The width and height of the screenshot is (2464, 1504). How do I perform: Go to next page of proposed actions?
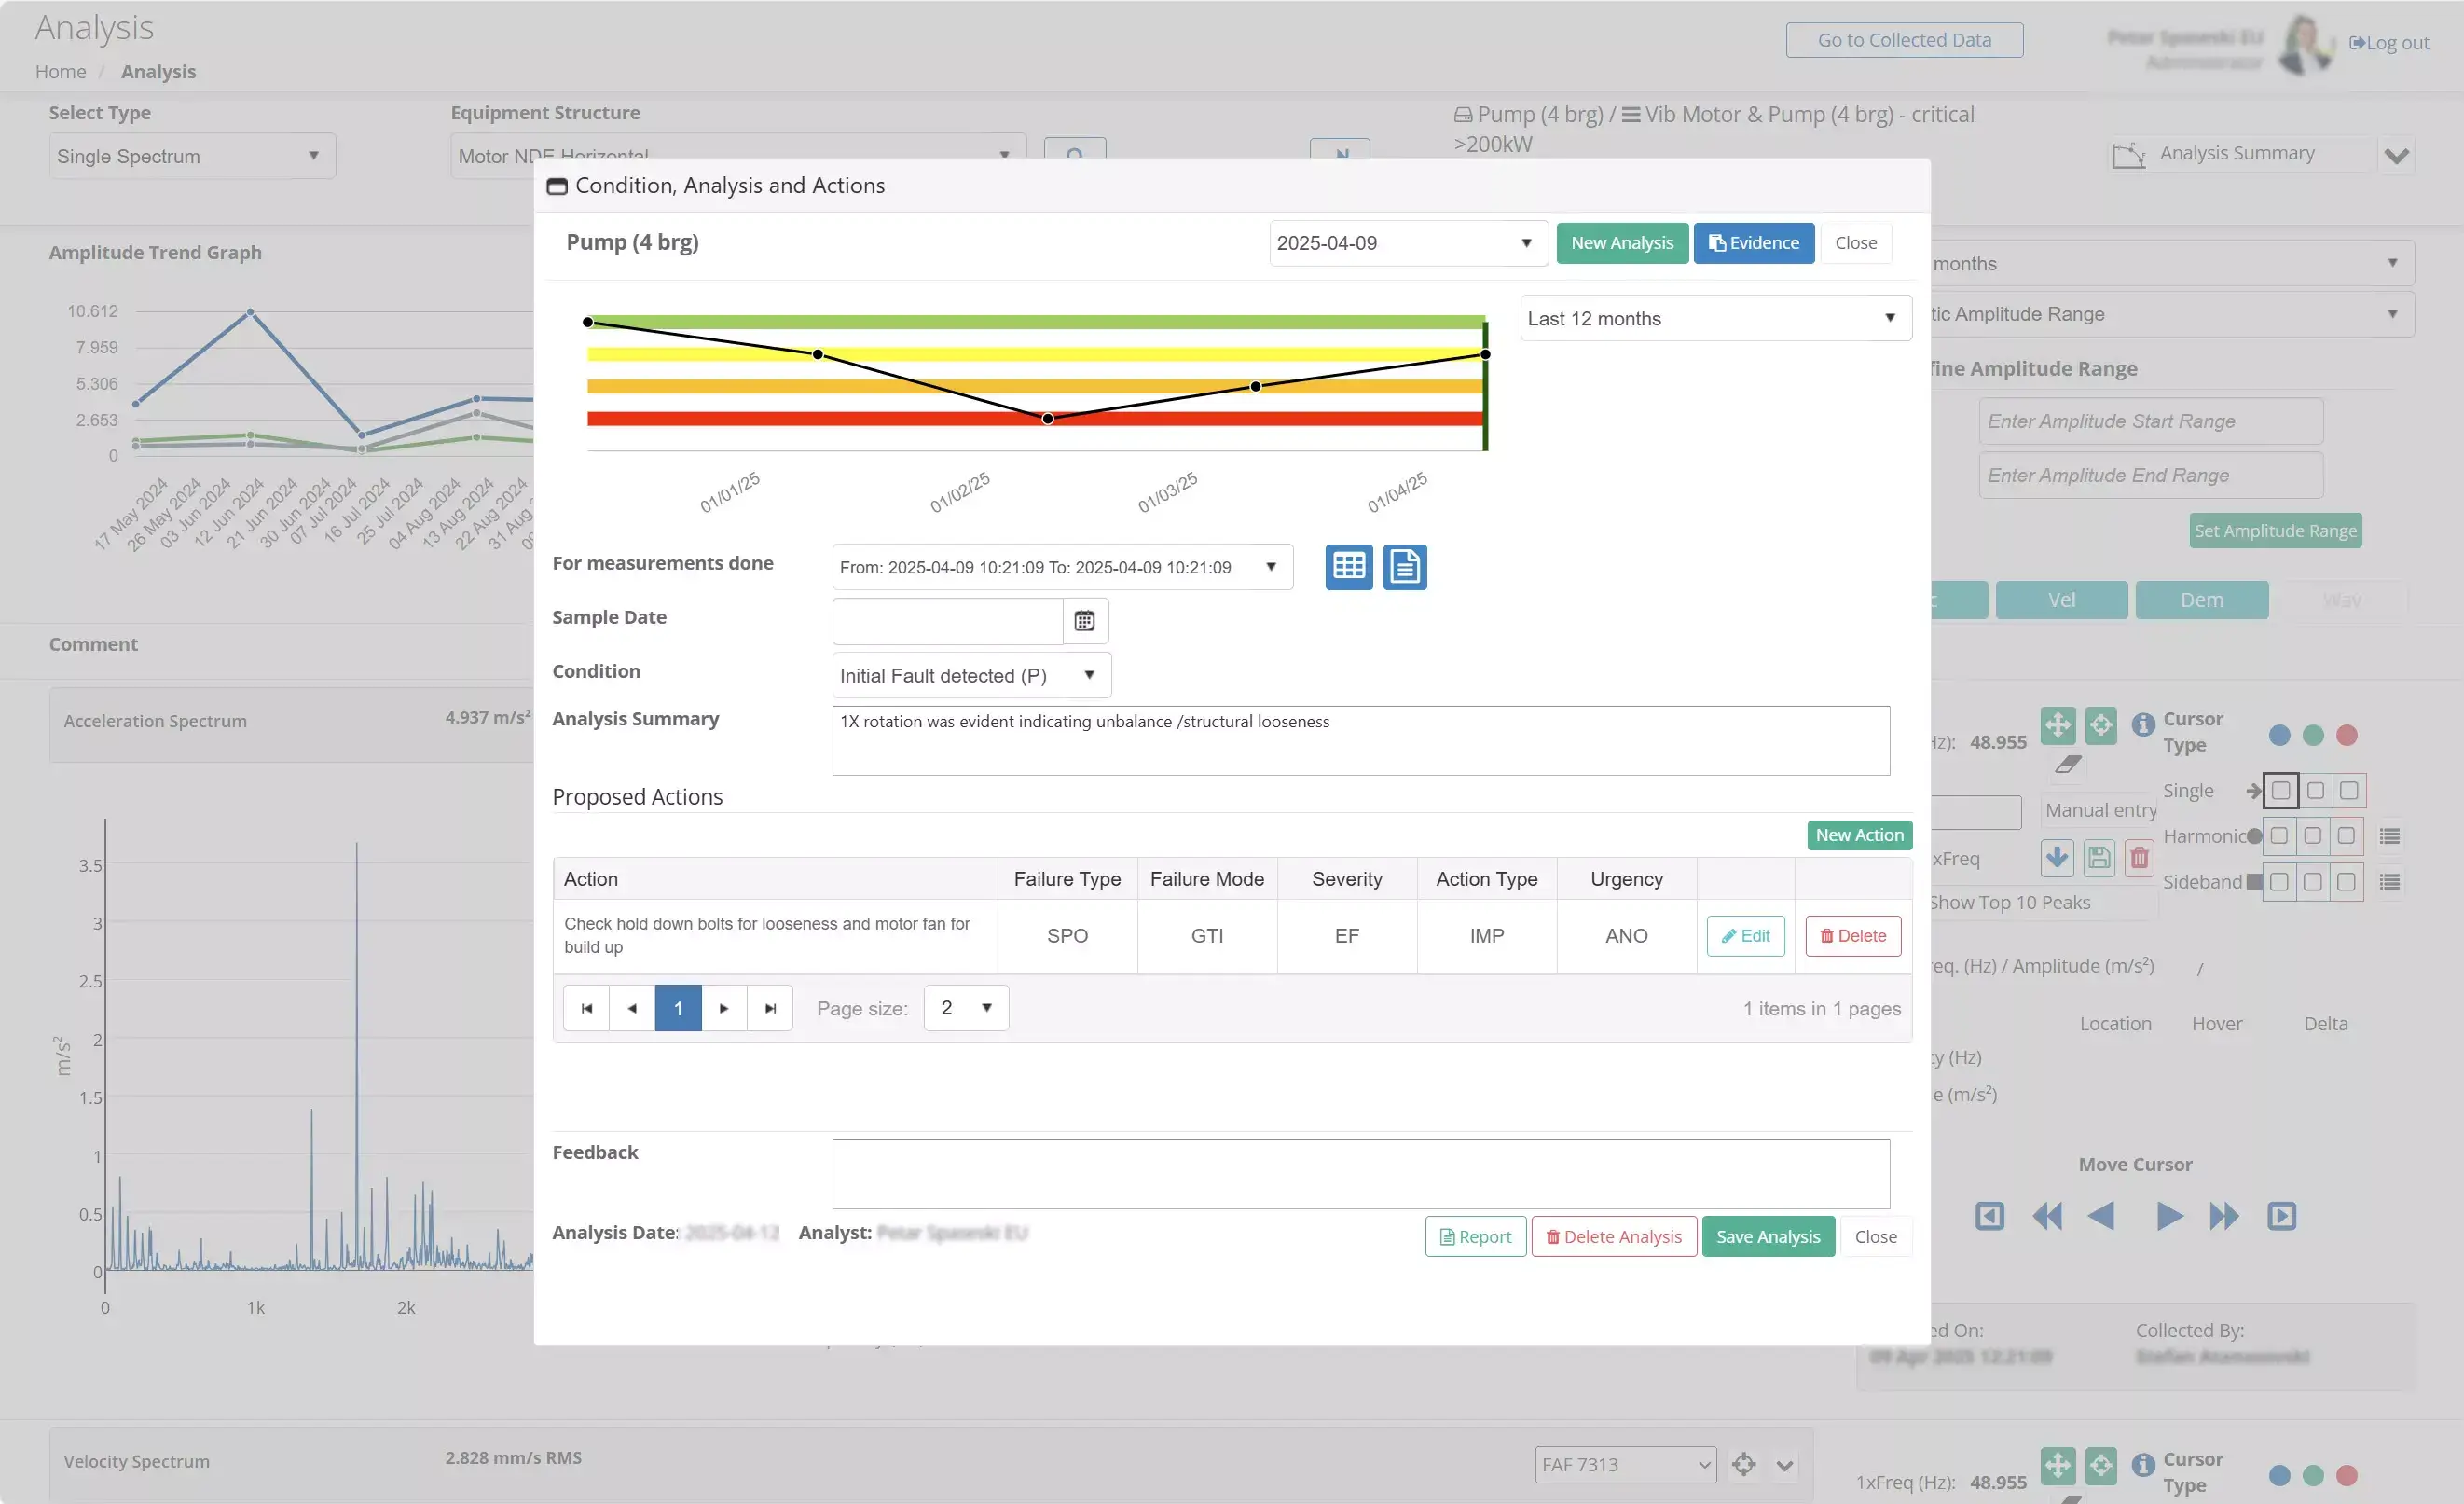click(724, 1008)
